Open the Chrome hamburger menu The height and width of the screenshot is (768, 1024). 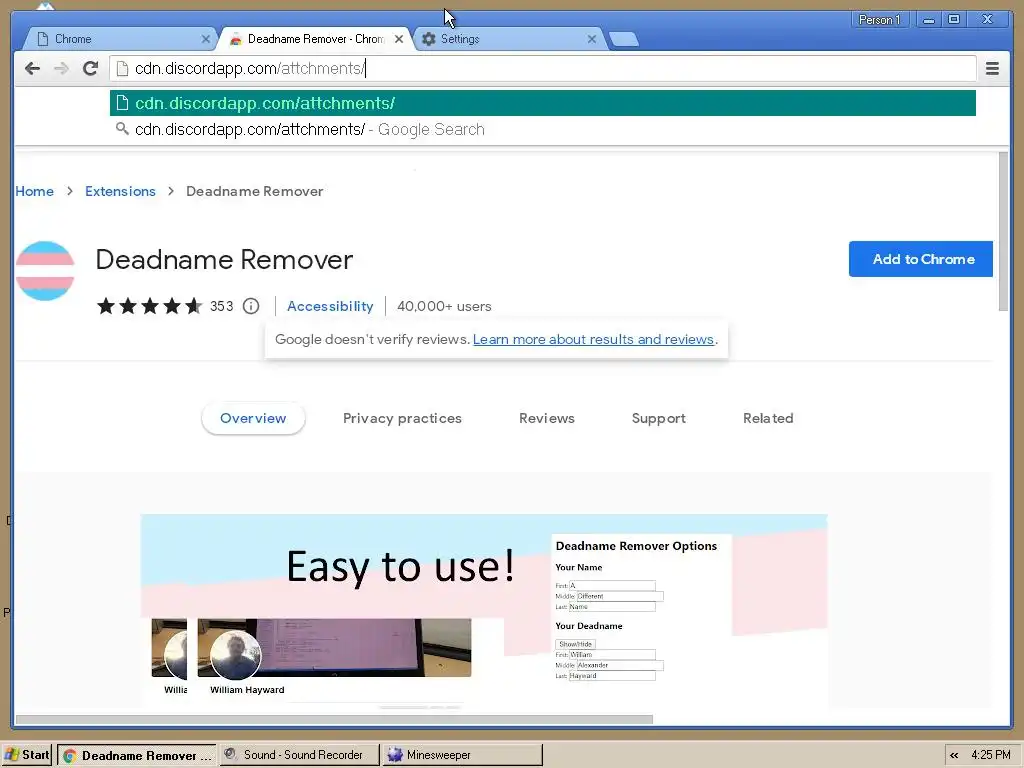992,68
